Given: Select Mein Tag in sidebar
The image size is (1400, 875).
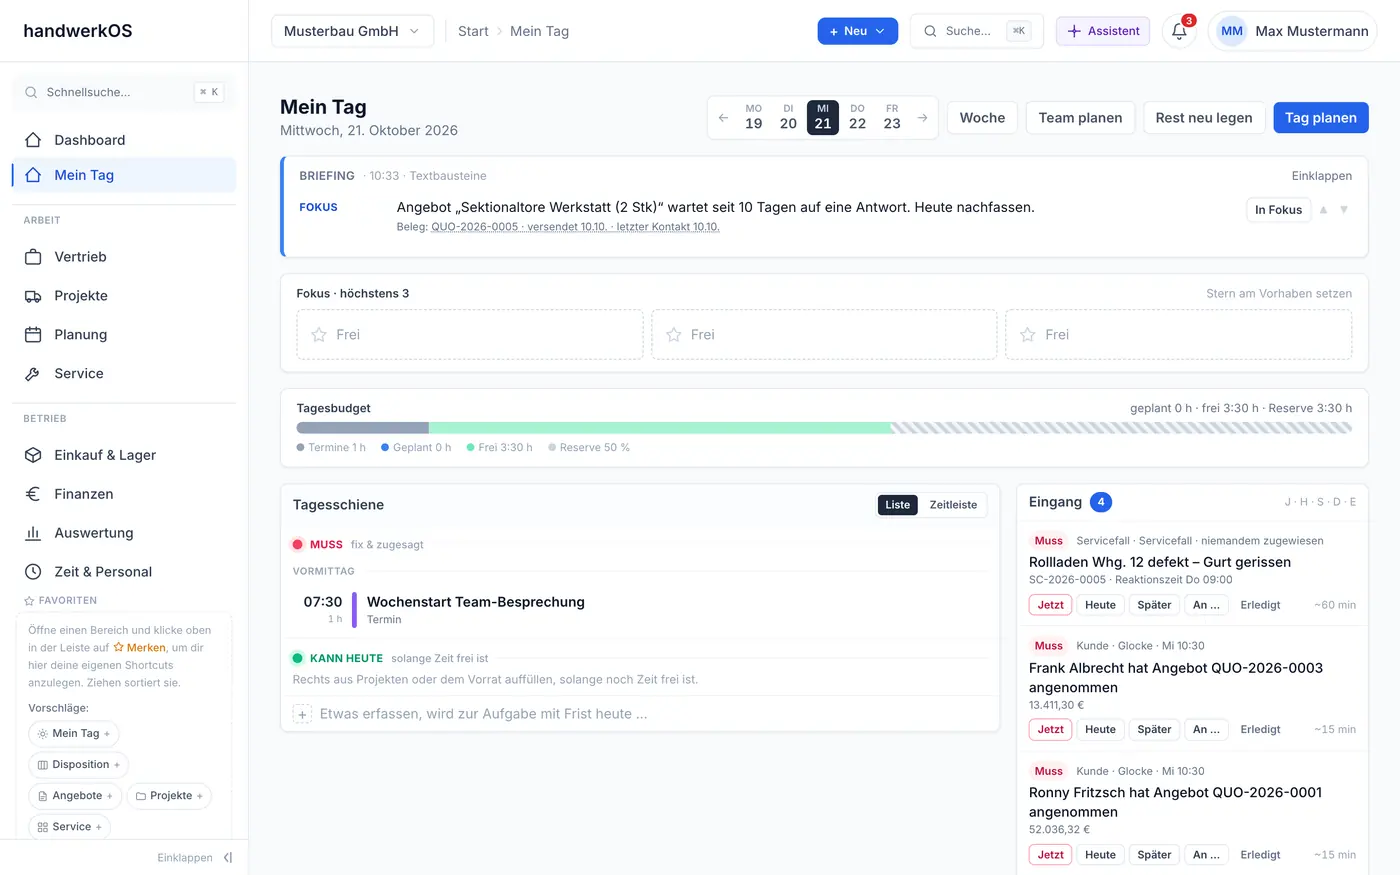Looking at the screenshot, I should pyautogui.click(x=124, y=175).
